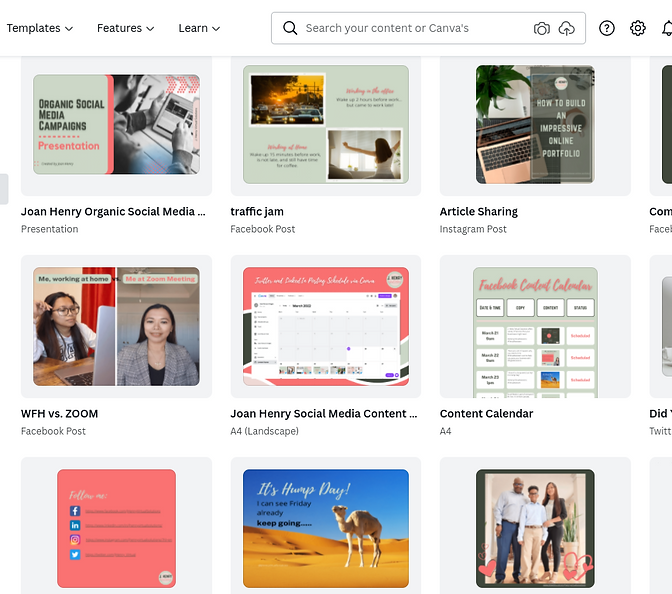Open the It's Hump Day camel design
The height and width of the screenshot is (594, 672).
[326, 528]
